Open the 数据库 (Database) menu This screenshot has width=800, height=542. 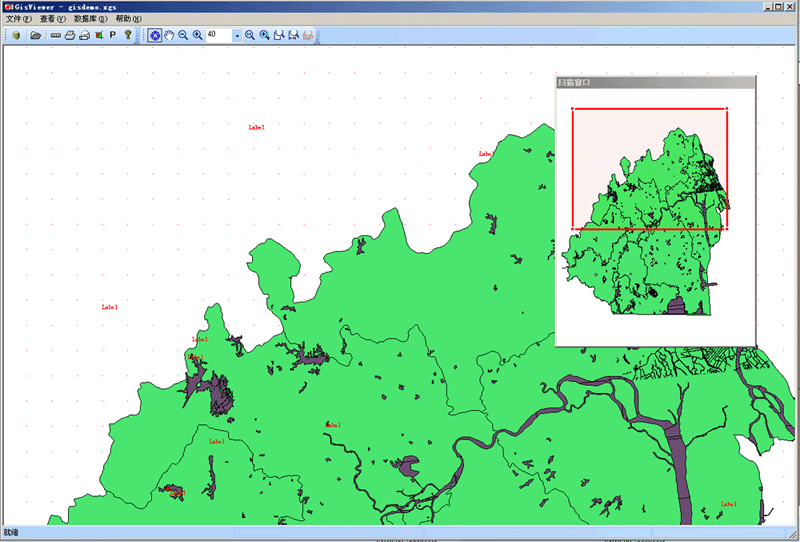pyautogui.click(x=90, y=19)
